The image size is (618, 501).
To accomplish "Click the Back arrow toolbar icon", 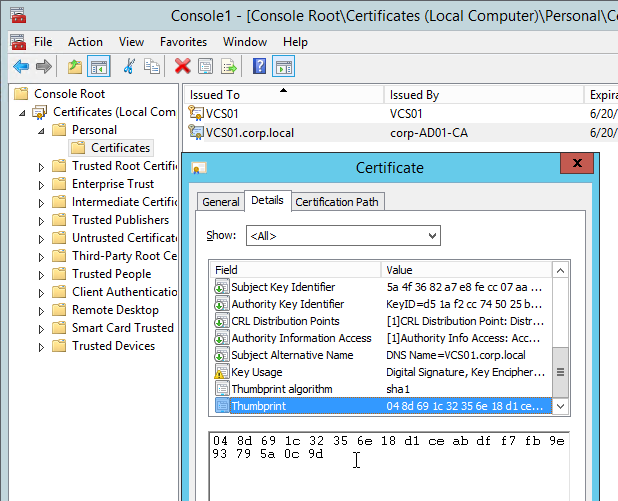I will (x=21, y=66).
